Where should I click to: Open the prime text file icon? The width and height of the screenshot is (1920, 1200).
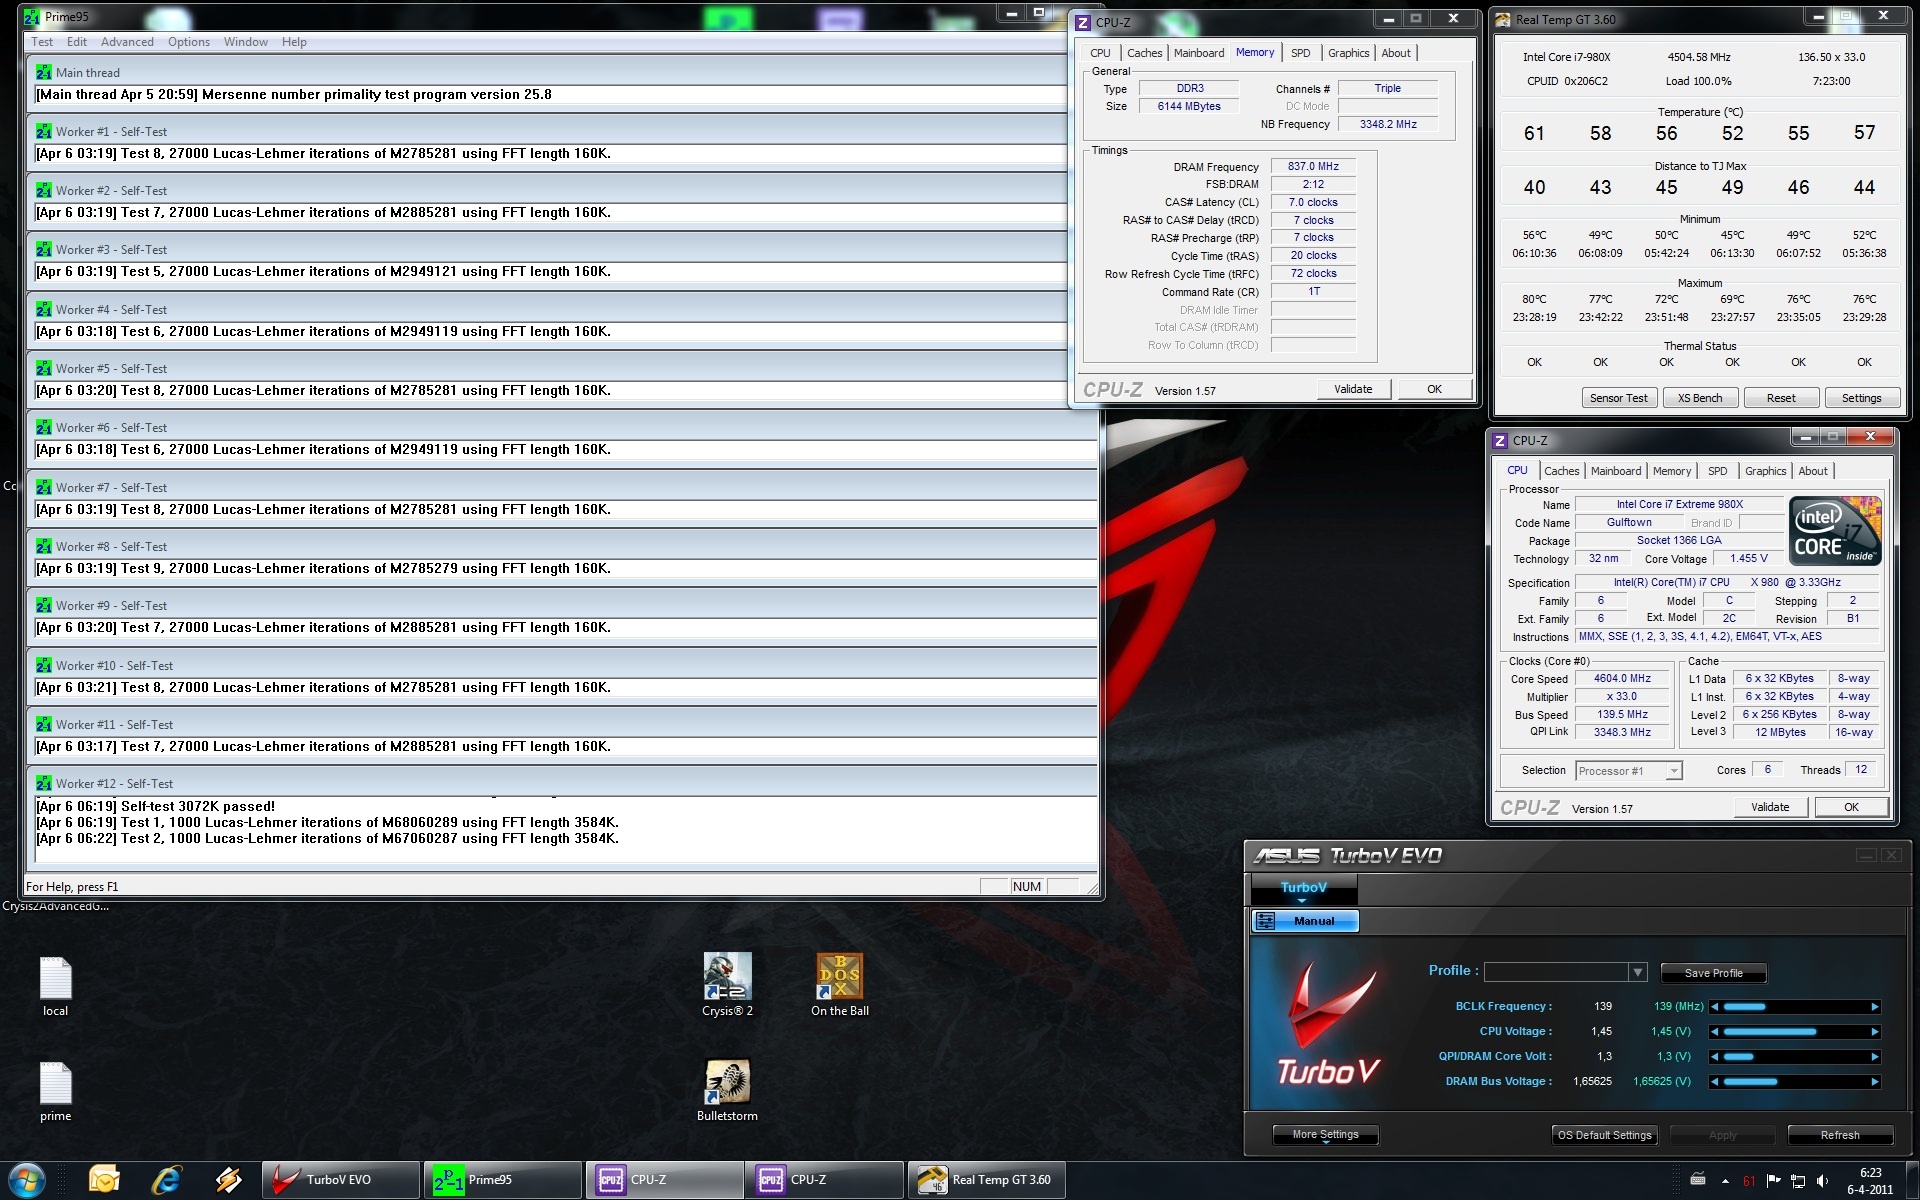55,1086
